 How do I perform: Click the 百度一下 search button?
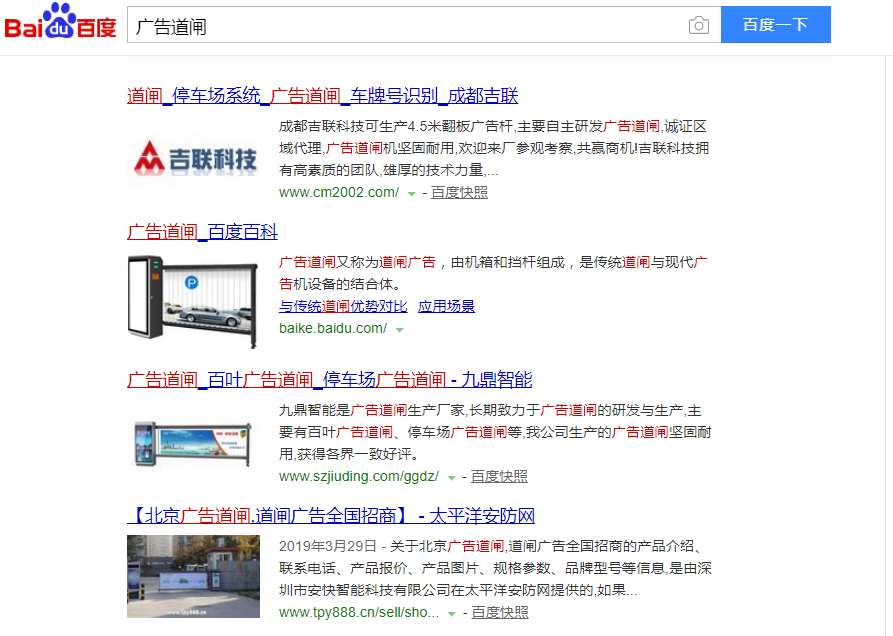775,25
